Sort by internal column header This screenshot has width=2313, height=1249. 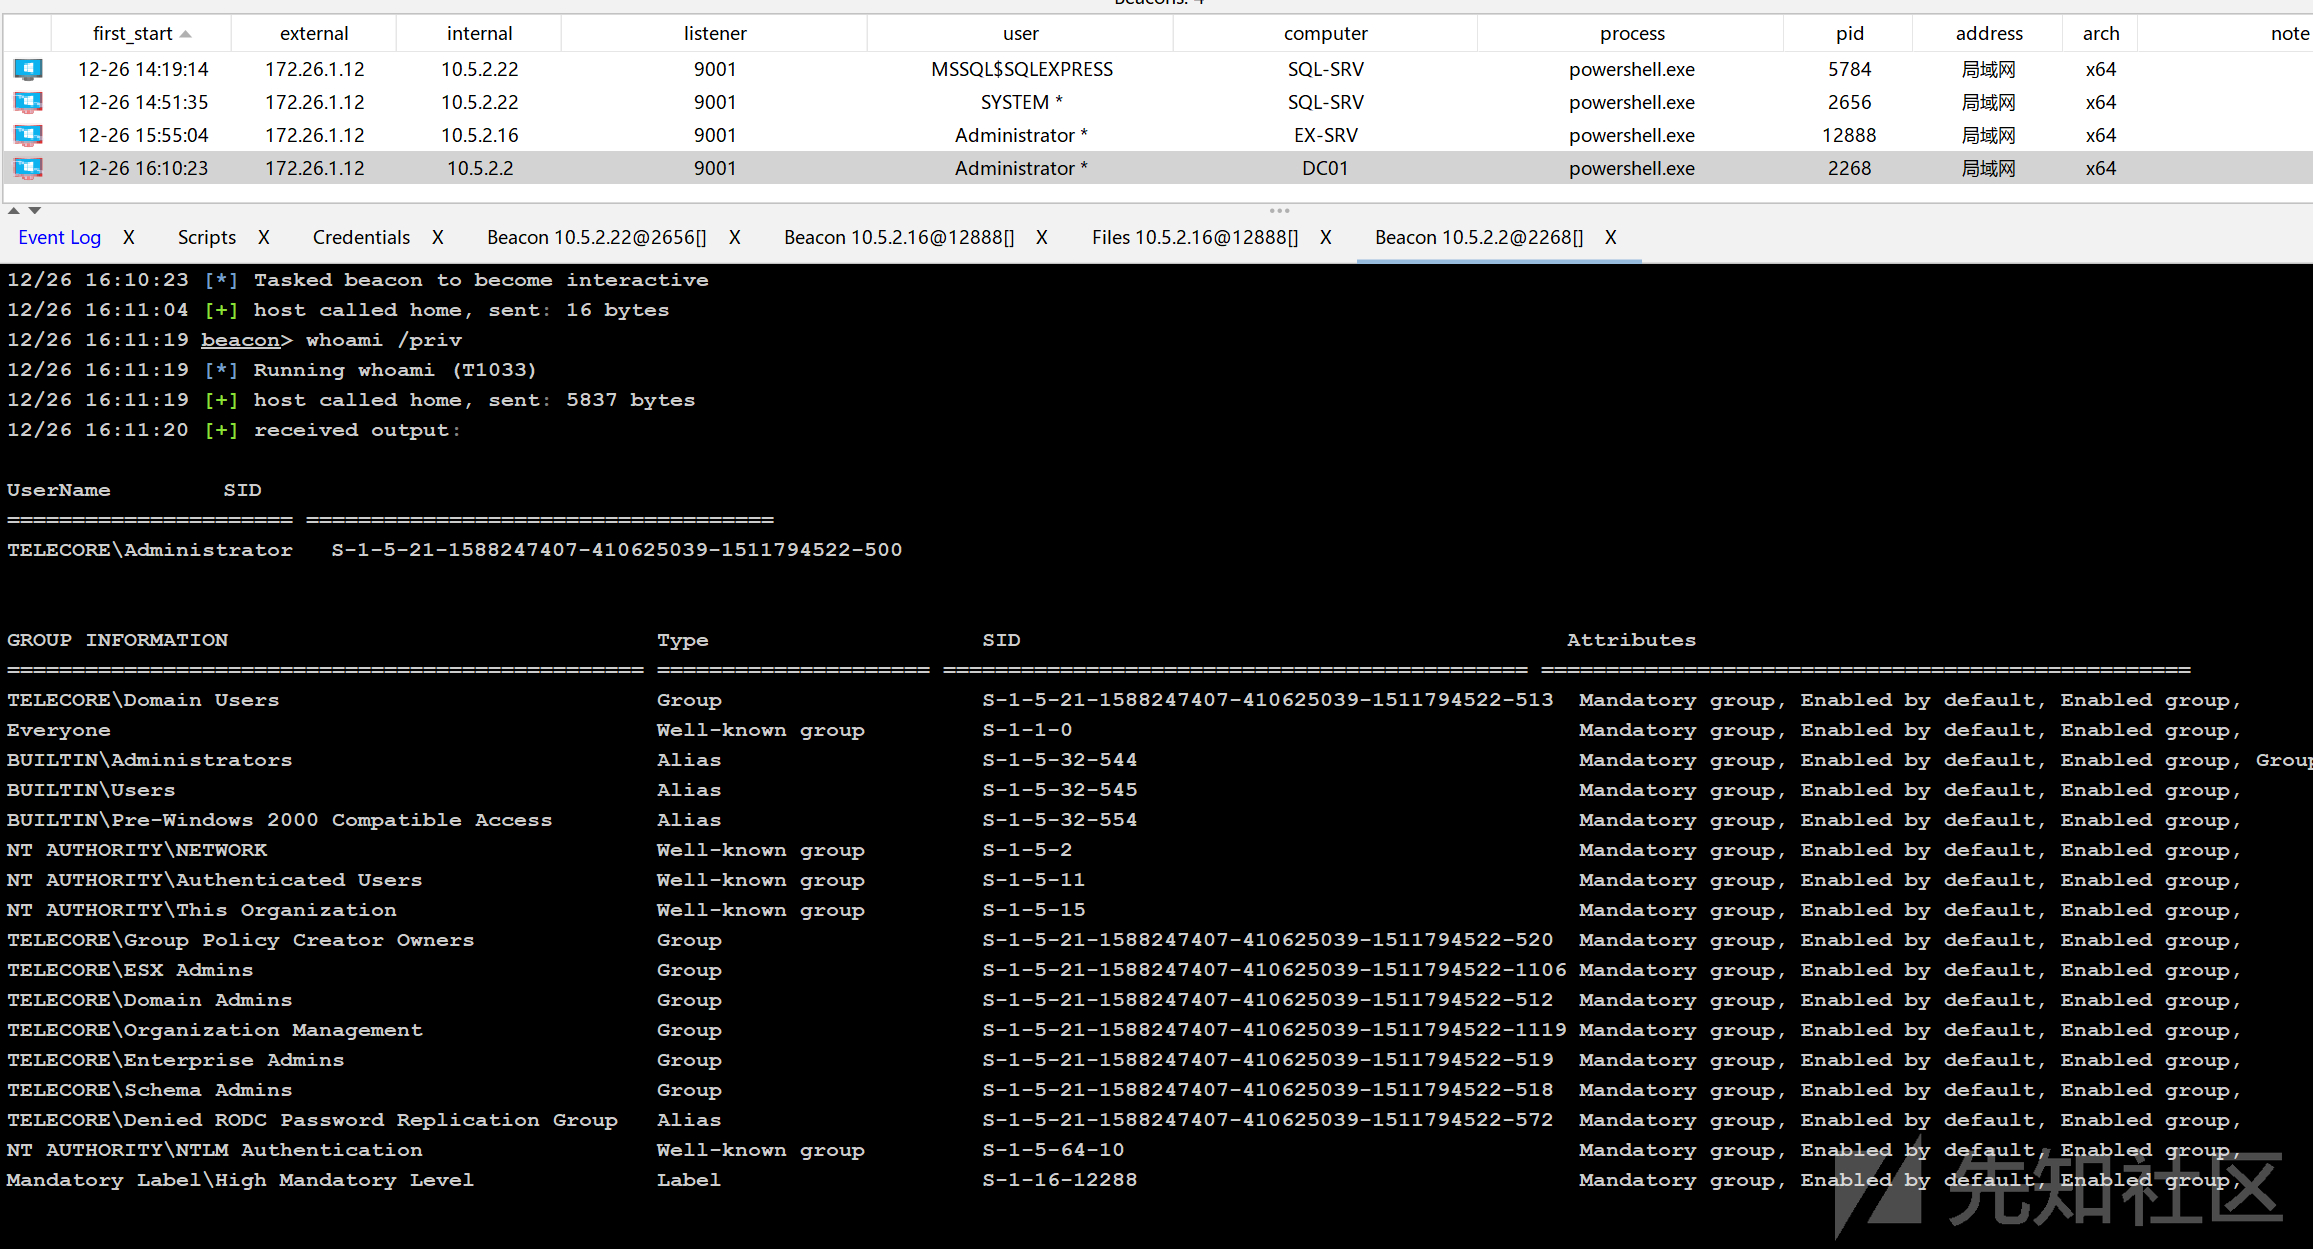point(479,33)
